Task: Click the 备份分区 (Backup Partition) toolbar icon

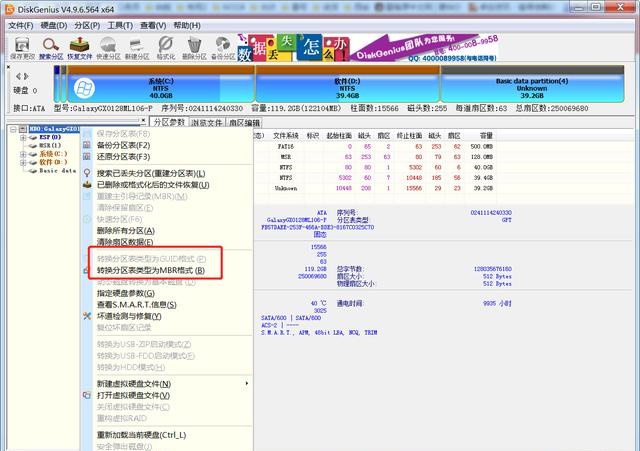Action: [224, 48]
